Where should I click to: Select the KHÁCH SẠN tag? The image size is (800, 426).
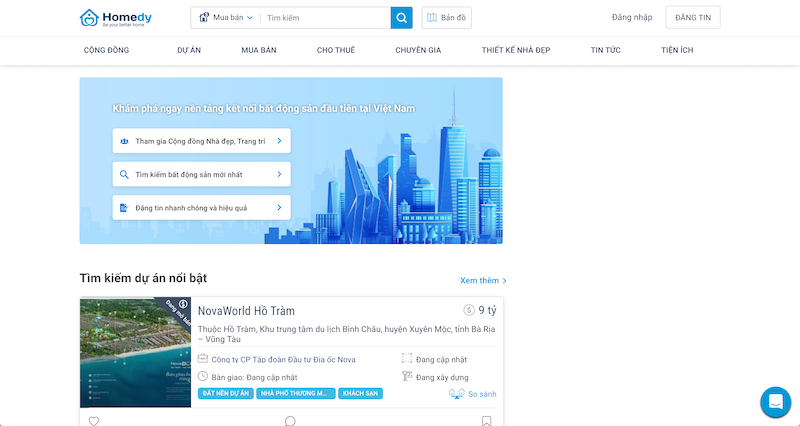tap(360, 393)
